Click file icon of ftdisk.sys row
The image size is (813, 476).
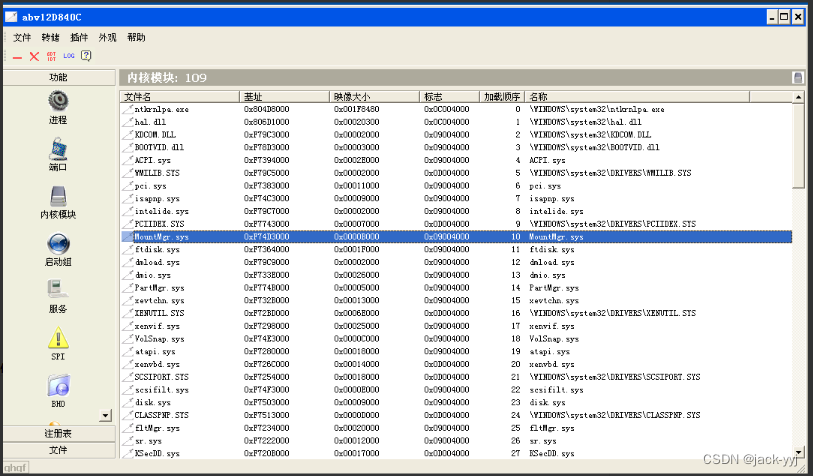coord(128,249)
